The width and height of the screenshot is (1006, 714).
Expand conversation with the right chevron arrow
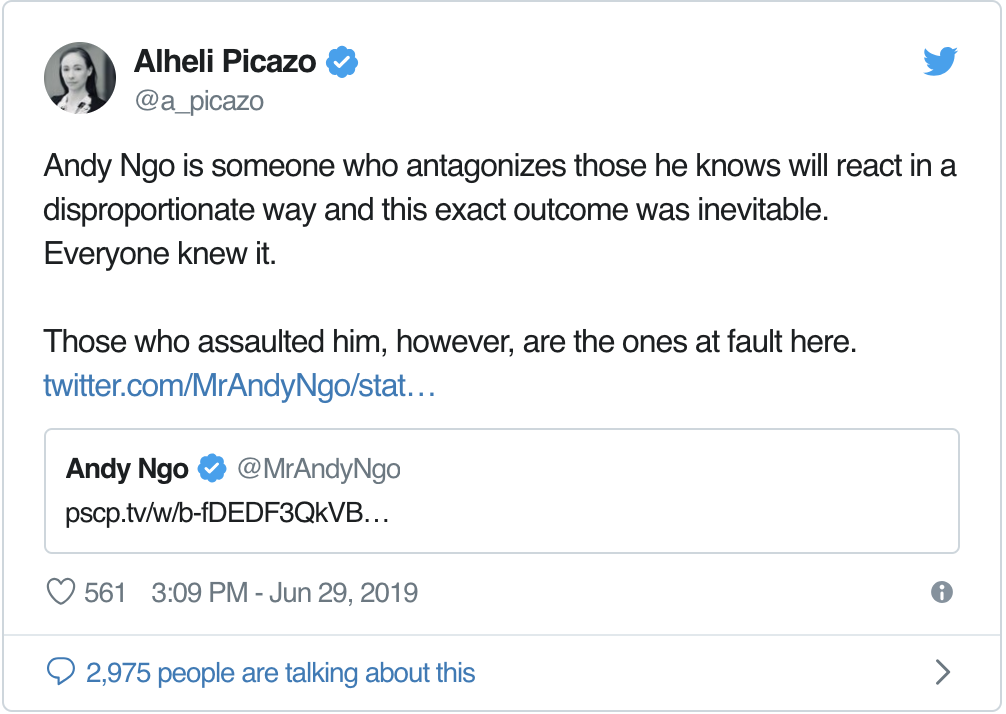[x=942, y=672]
